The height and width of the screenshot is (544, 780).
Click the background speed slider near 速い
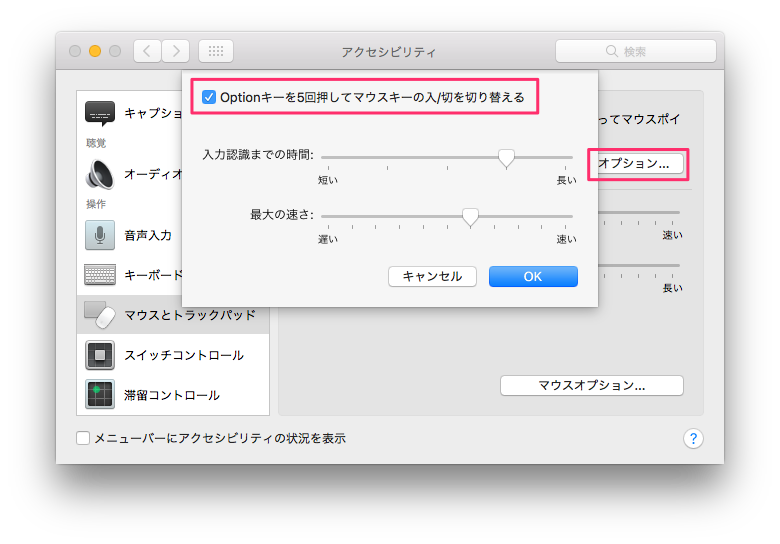point(639,213)
